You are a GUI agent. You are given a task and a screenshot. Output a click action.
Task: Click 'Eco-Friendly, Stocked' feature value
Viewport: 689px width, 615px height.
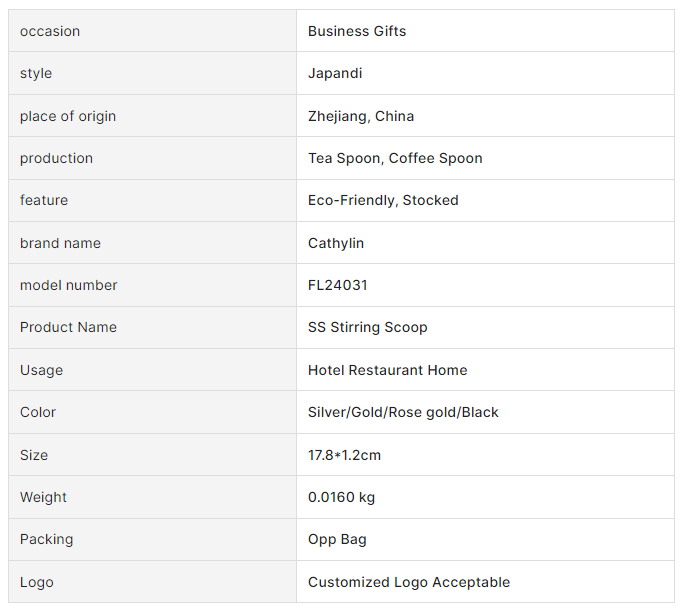(383, 200)
